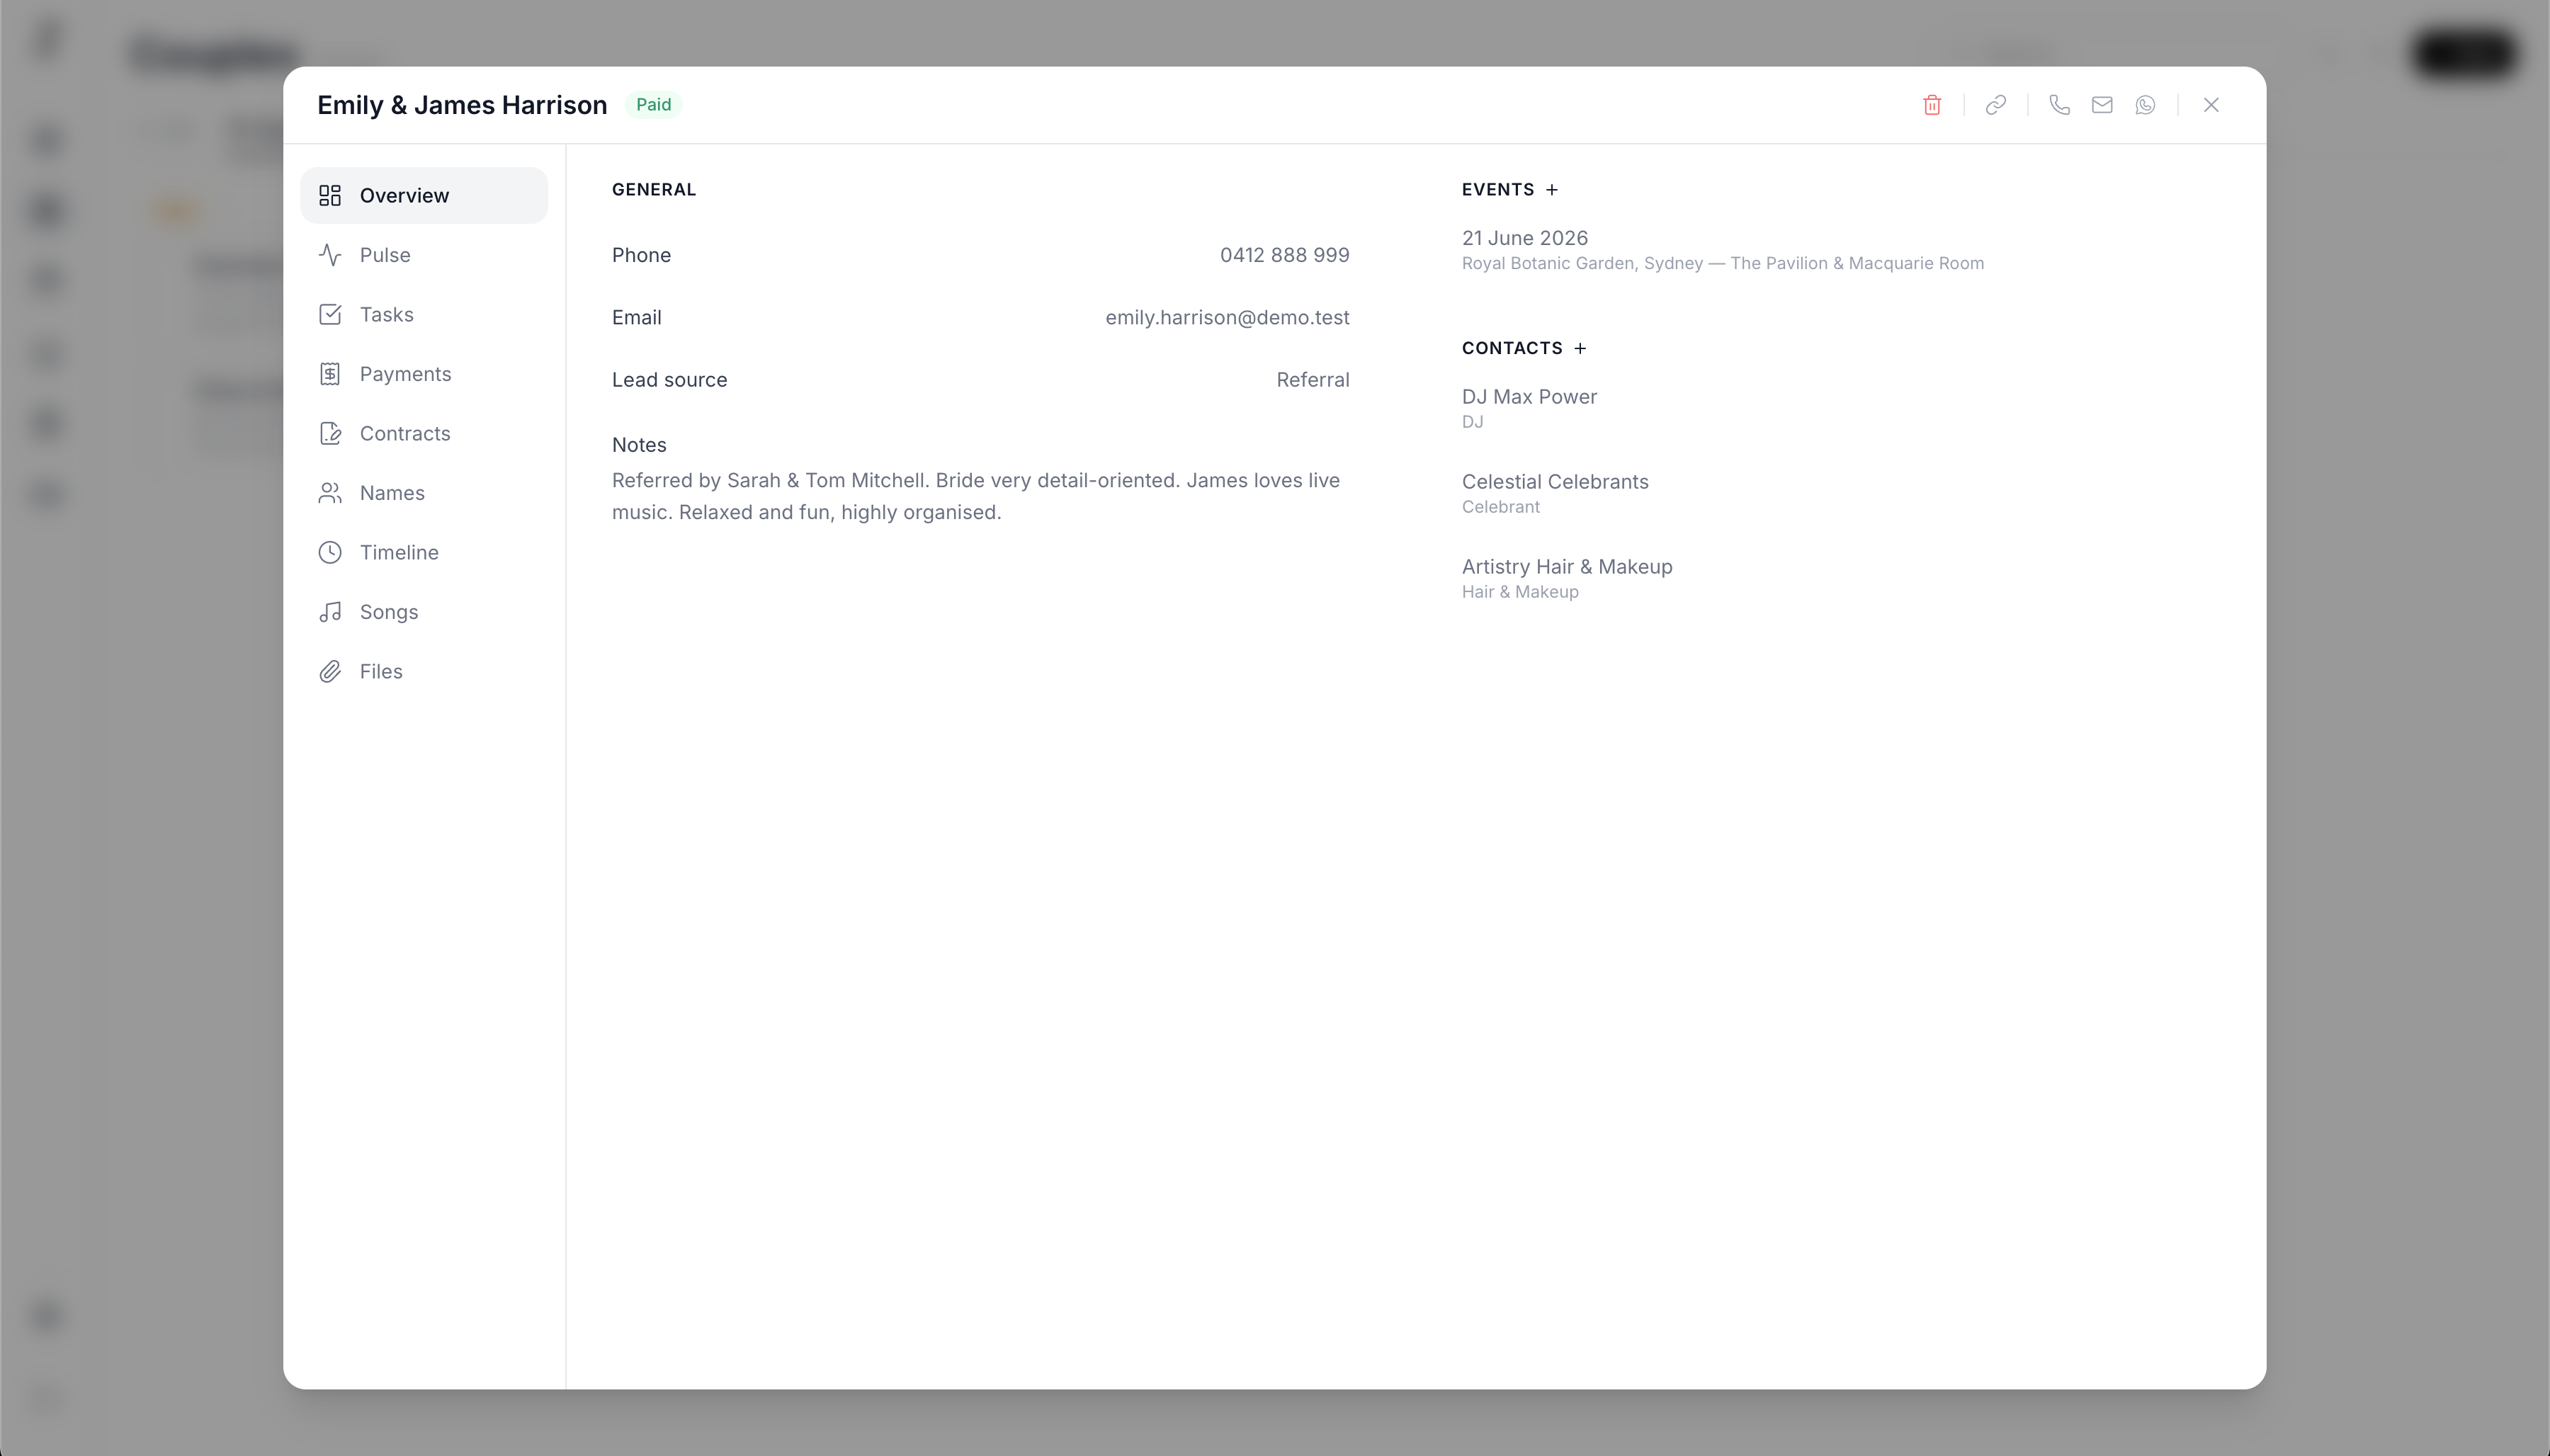Click the Overview grid icon
The height and width of the screenshot is (1456, 2550).
(330, 195)
